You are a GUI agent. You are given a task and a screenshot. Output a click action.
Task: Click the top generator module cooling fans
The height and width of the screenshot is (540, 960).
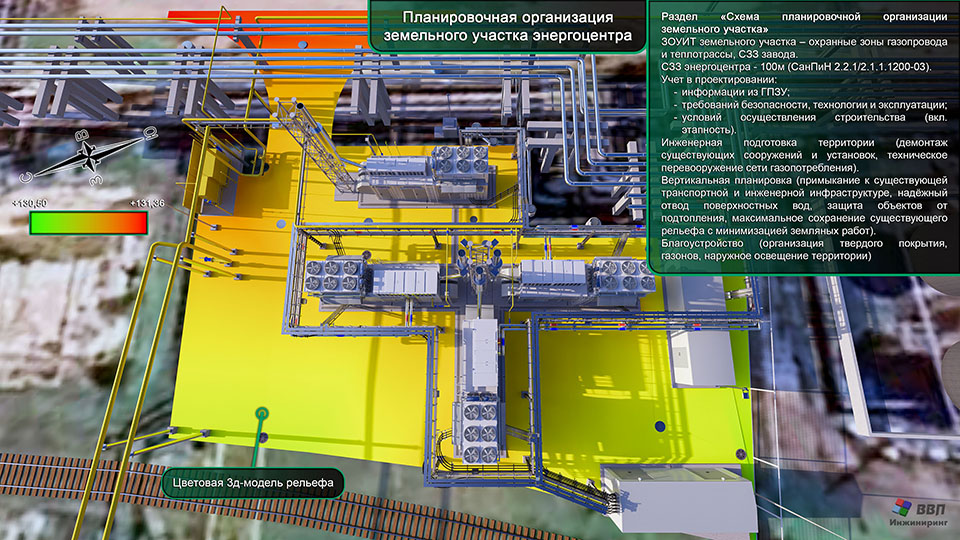tap(460, 159)
